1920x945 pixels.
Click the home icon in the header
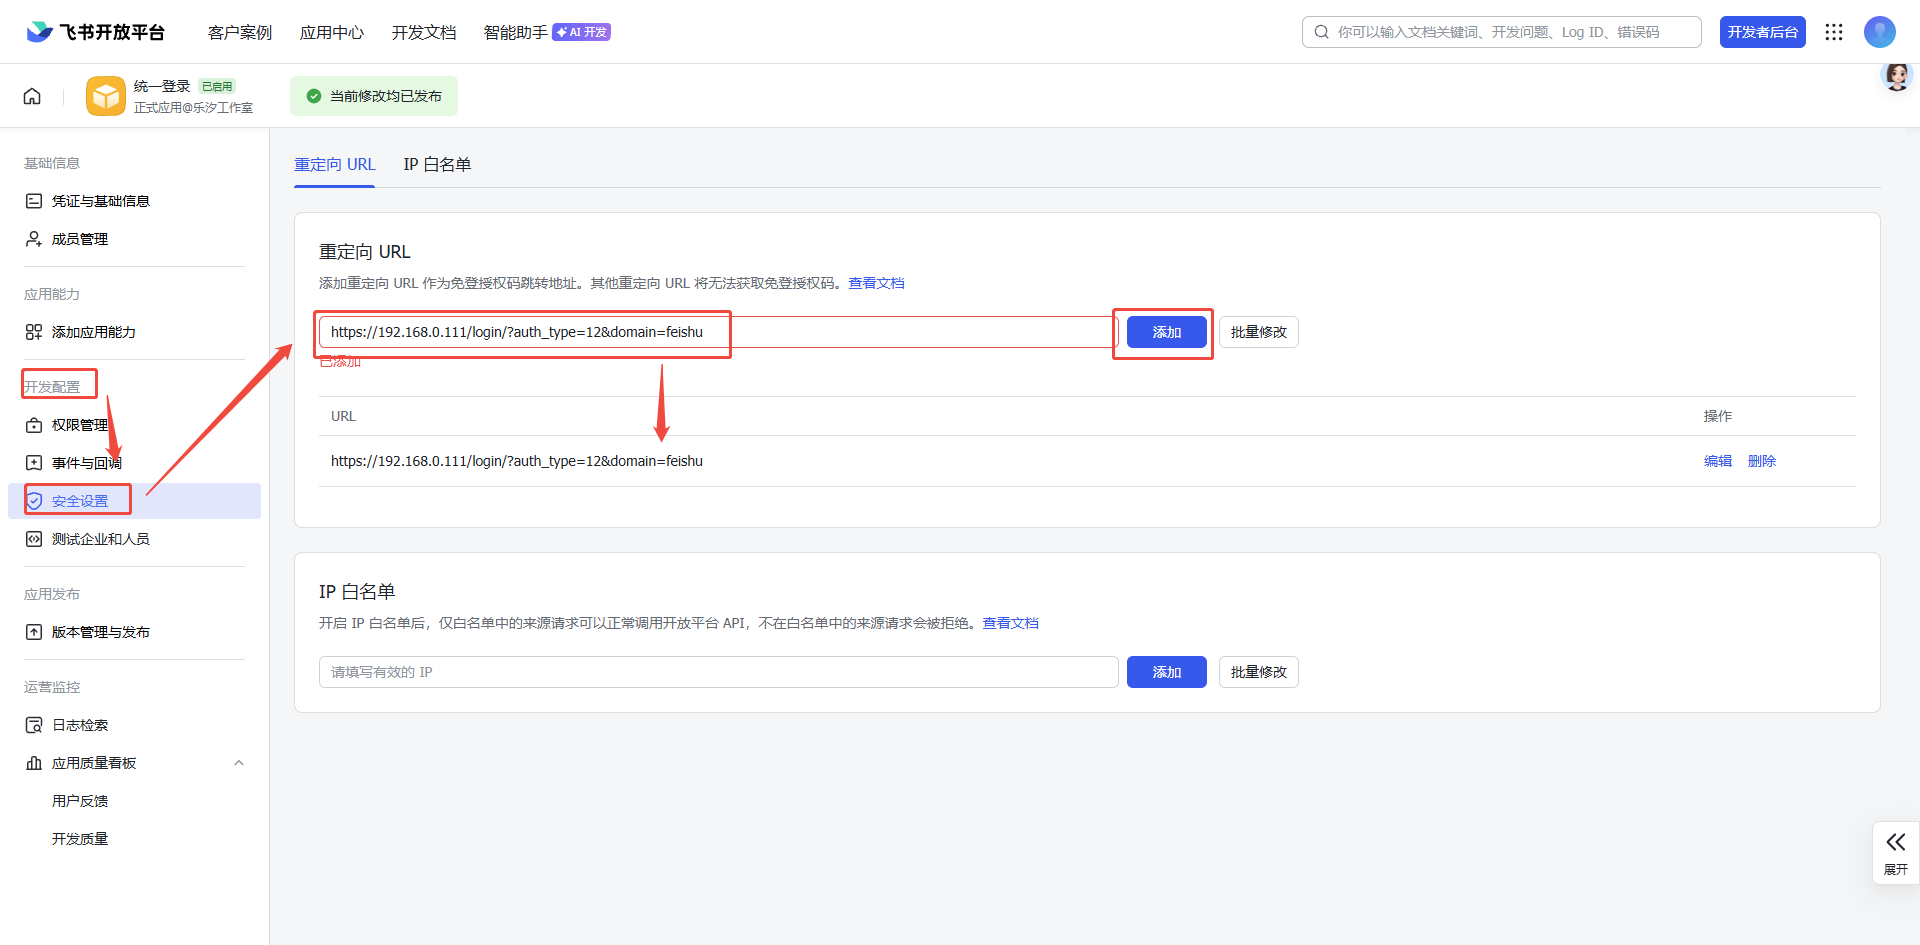coord(32,96)
